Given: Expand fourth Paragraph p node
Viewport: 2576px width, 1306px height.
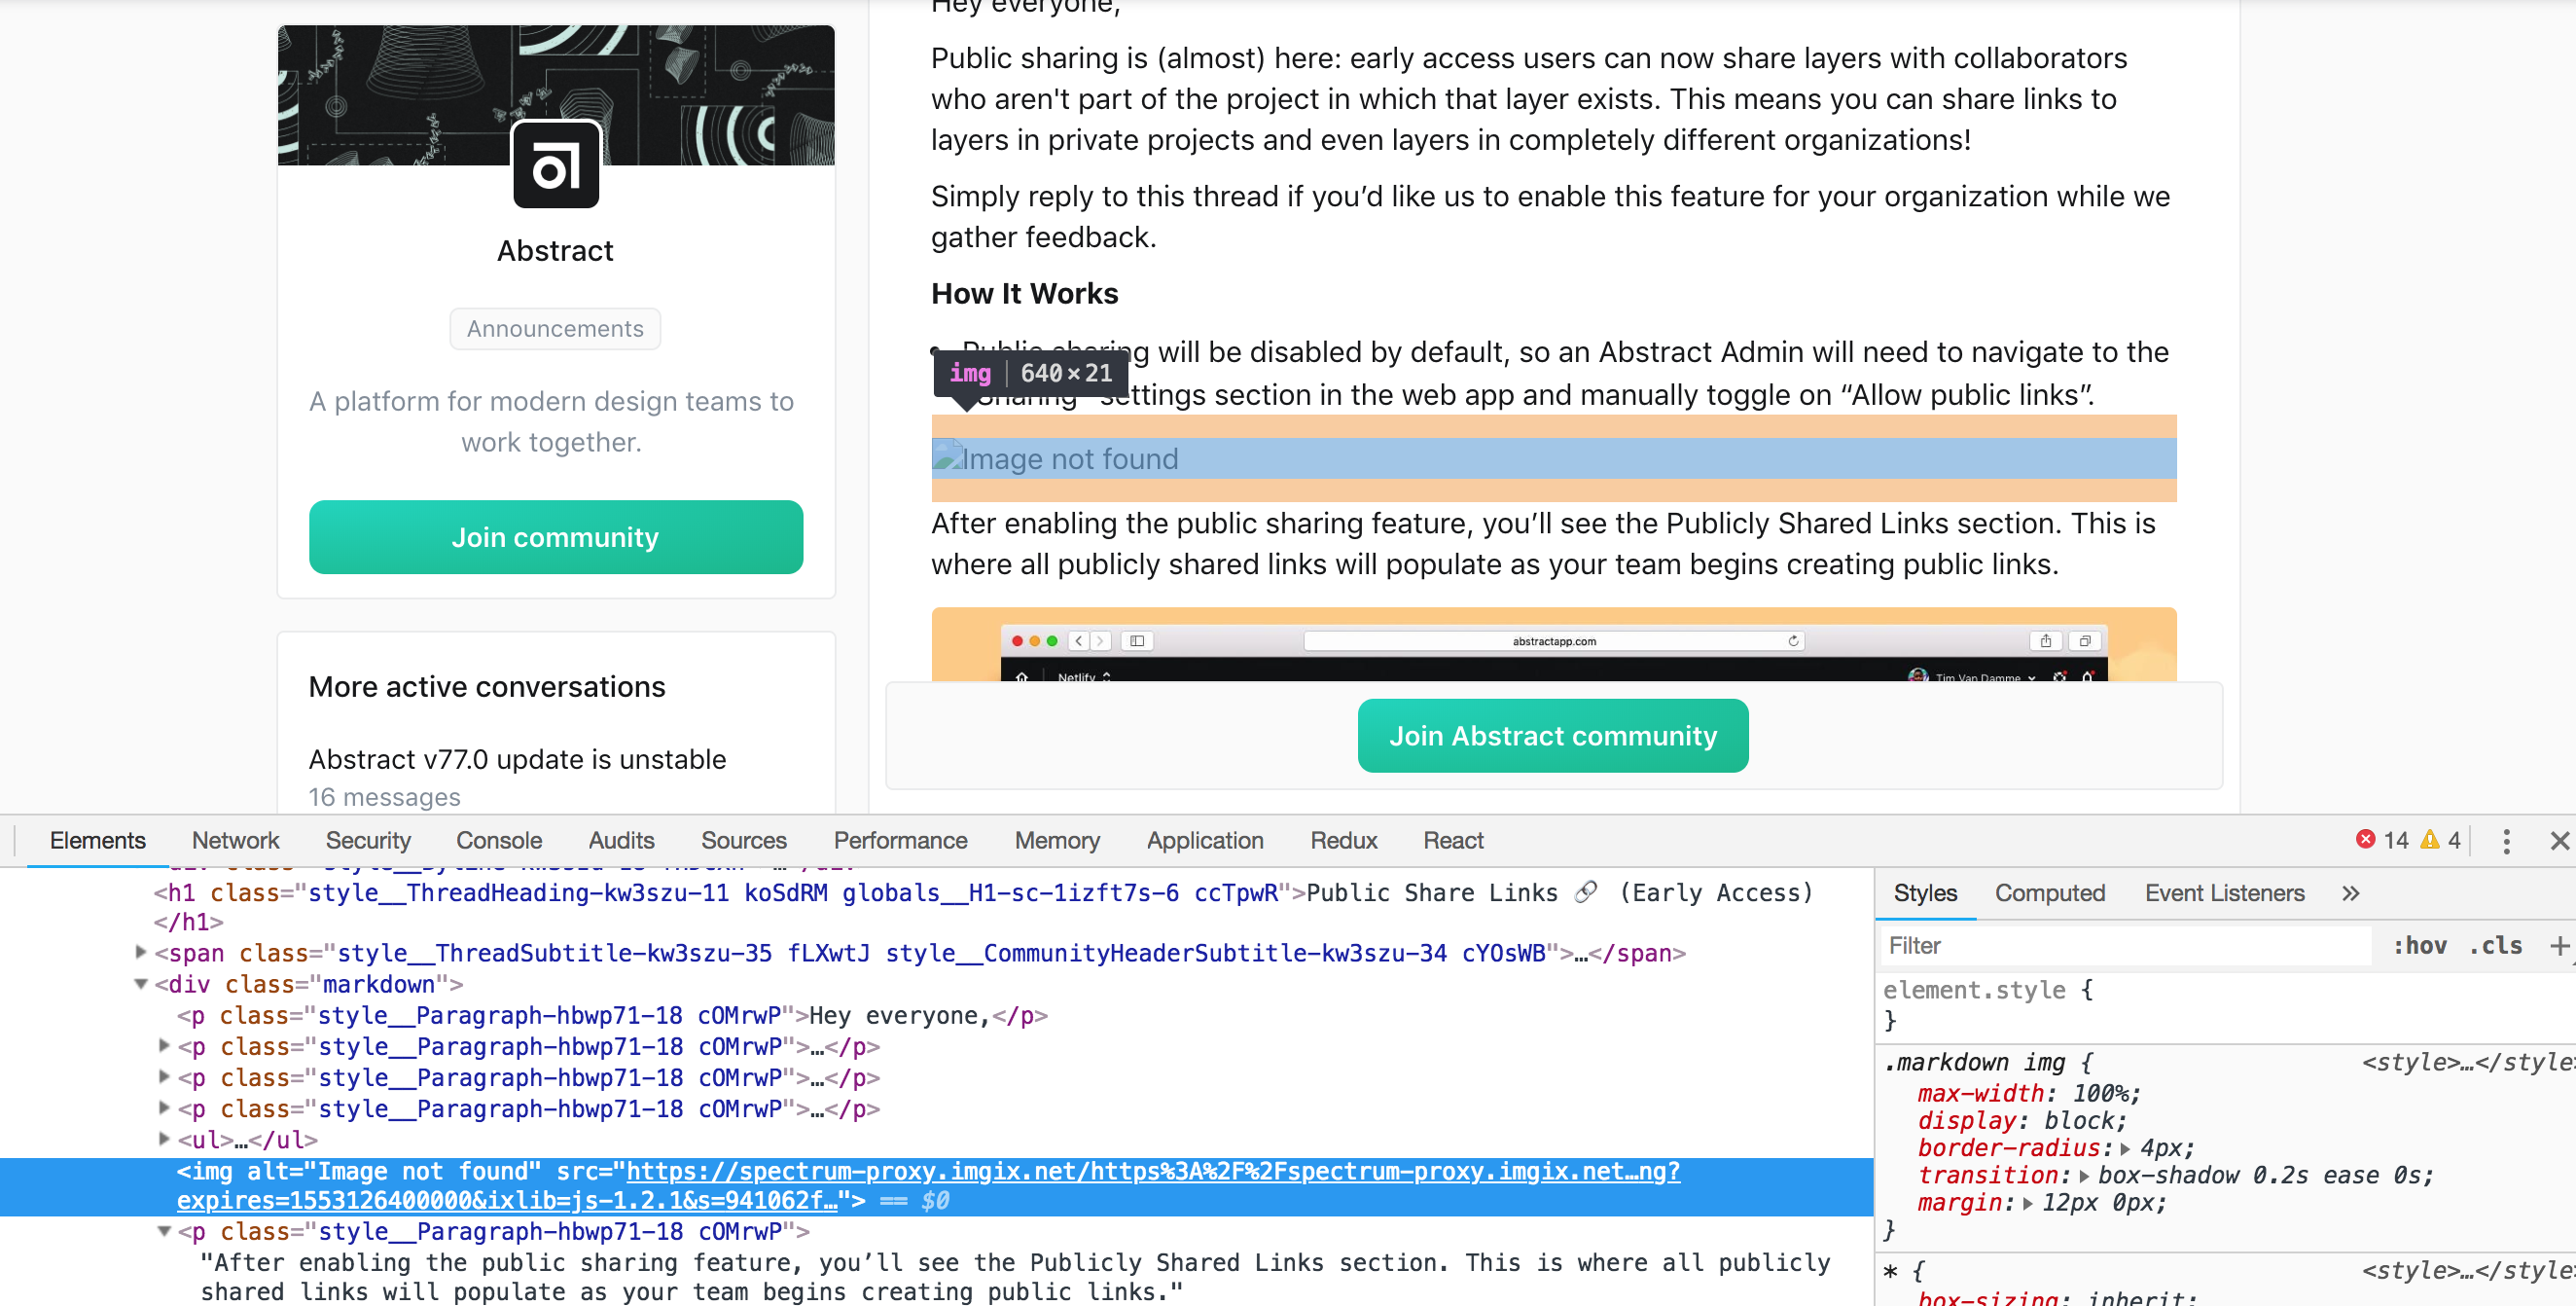Looking at the screenshot, I should tap(165, 1107).
